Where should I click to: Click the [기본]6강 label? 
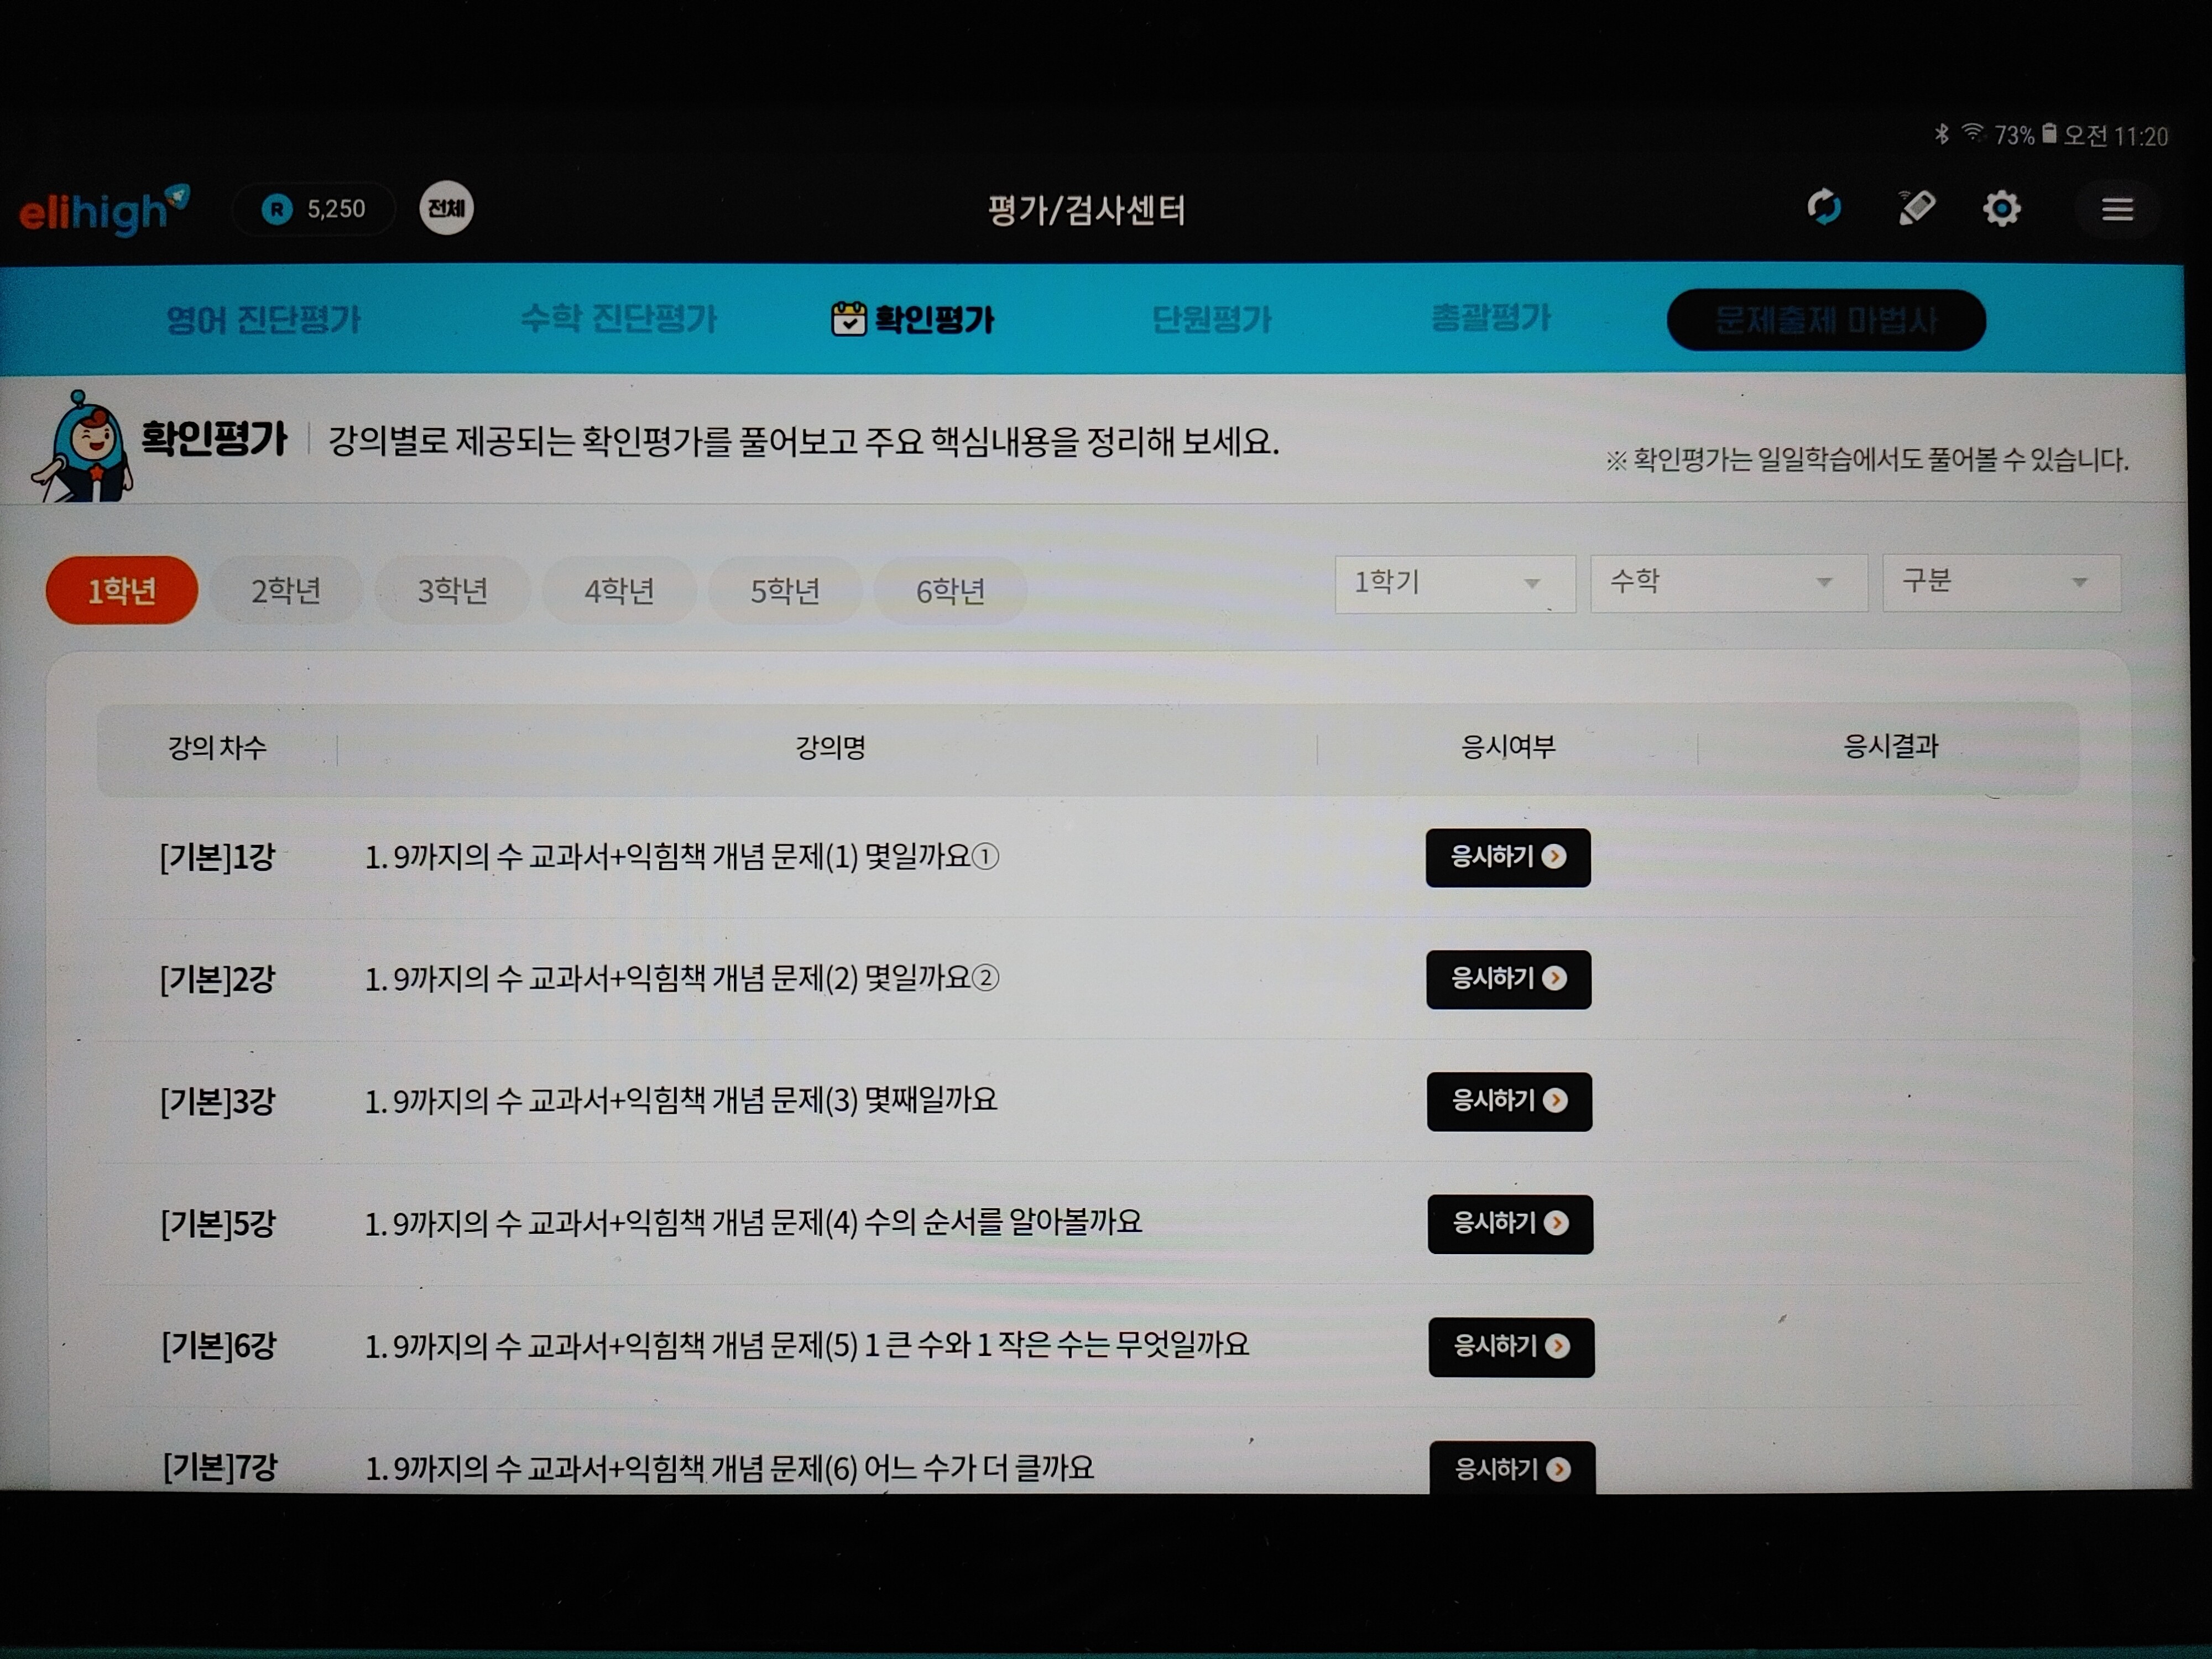pos(219,1346)
